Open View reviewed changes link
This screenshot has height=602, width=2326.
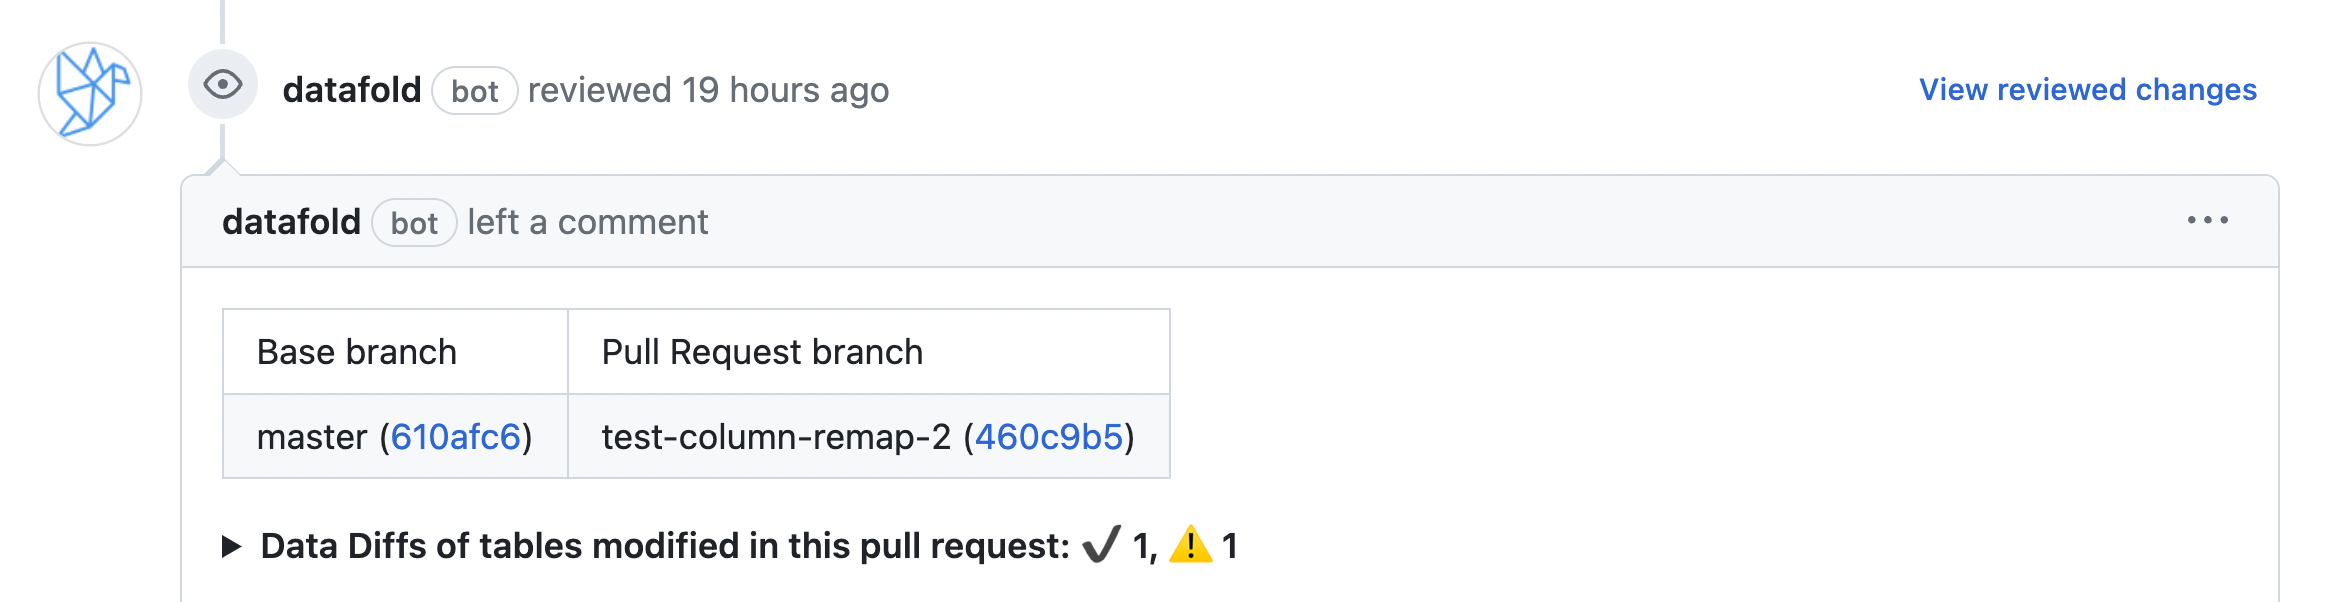(x=2087, y=90)
